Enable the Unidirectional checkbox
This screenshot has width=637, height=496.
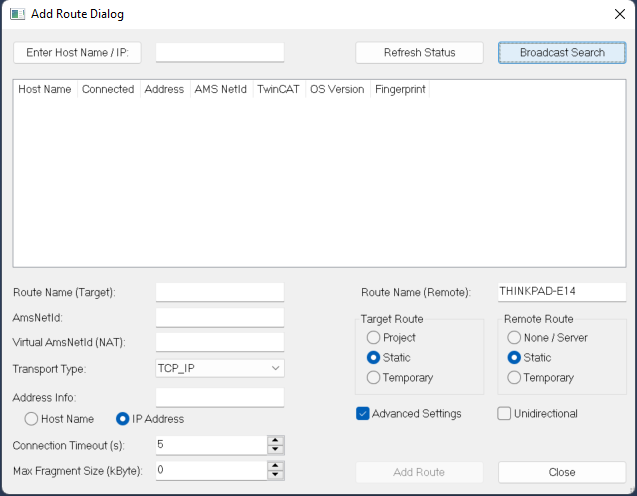[x=504, y=414]
